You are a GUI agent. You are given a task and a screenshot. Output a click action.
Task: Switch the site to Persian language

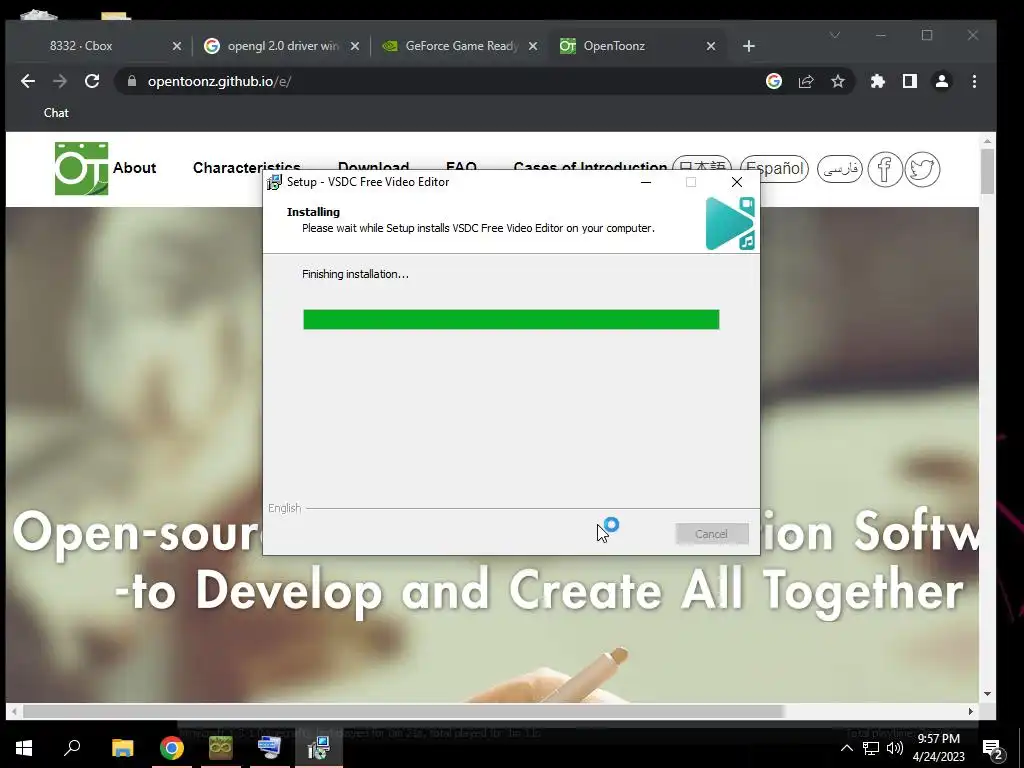(x=840, y=169)
